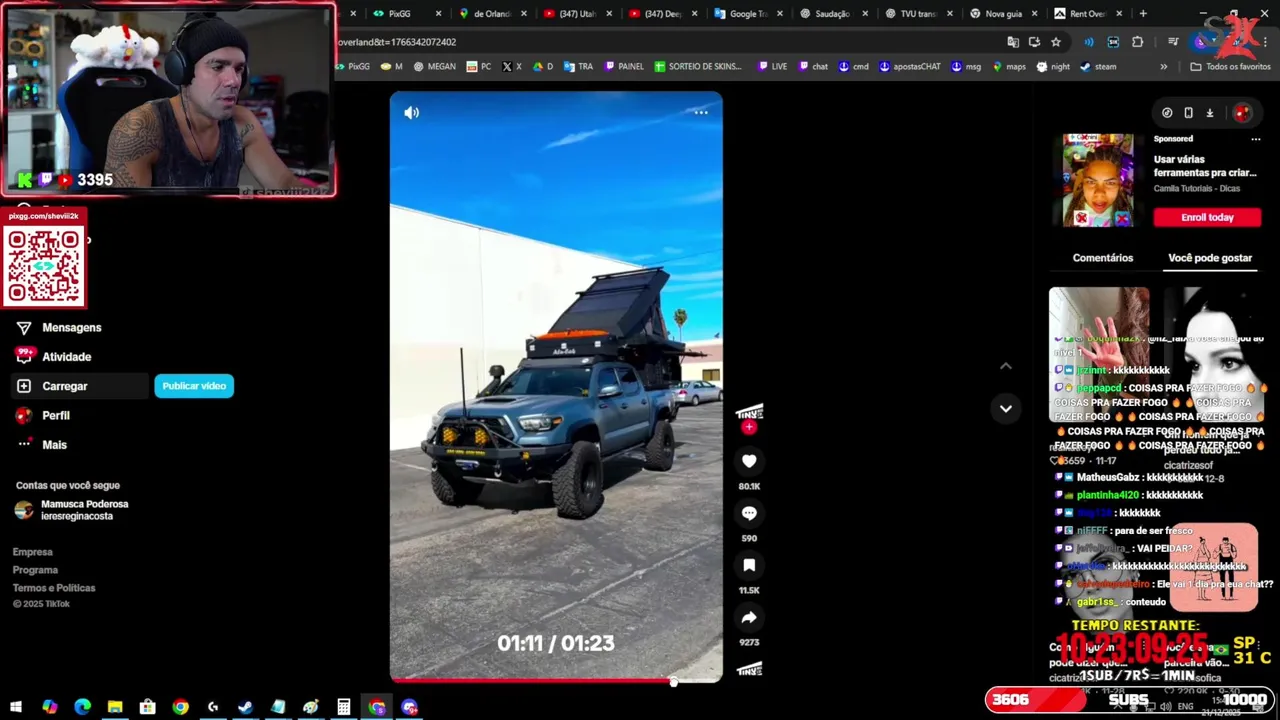Open the SORTEIO DE SKINS bookmark

coord(698,67)
